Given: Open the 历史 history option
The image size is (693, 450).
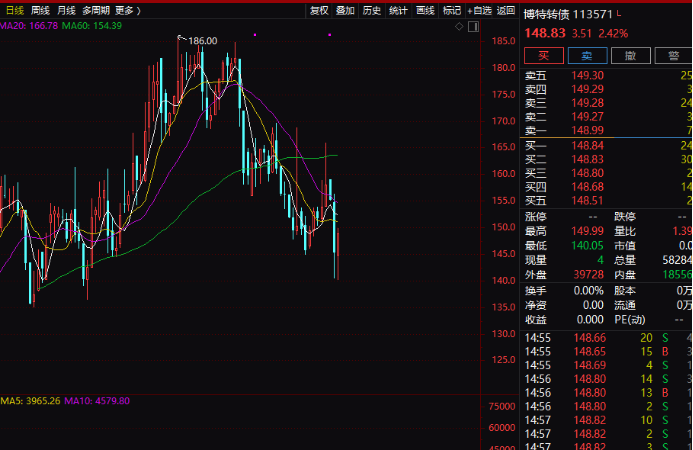Looking at the screenshot, I should click(x=372, y=10).
